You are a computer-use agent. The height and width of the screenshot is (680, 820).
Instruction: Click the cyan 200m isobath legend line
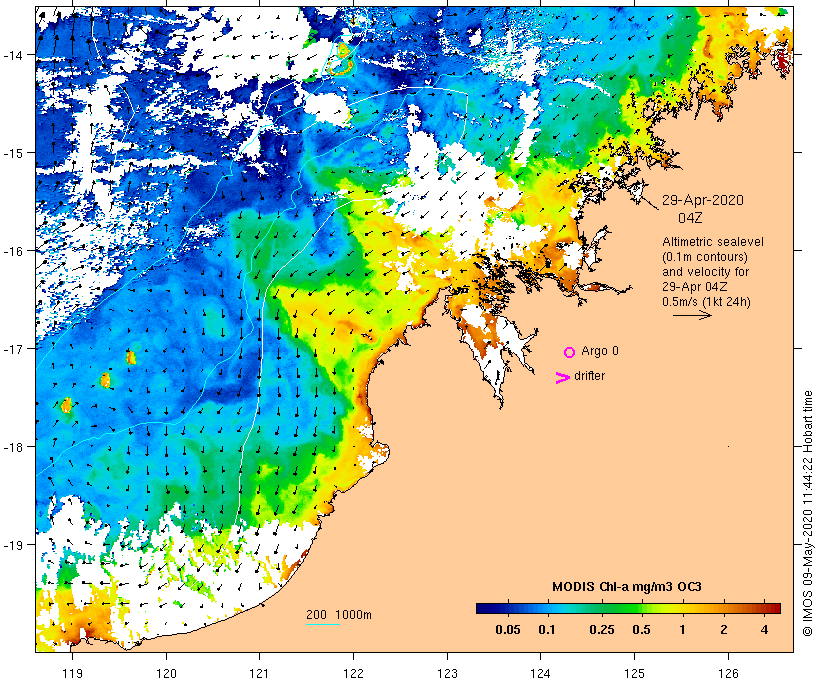point(323,624)
